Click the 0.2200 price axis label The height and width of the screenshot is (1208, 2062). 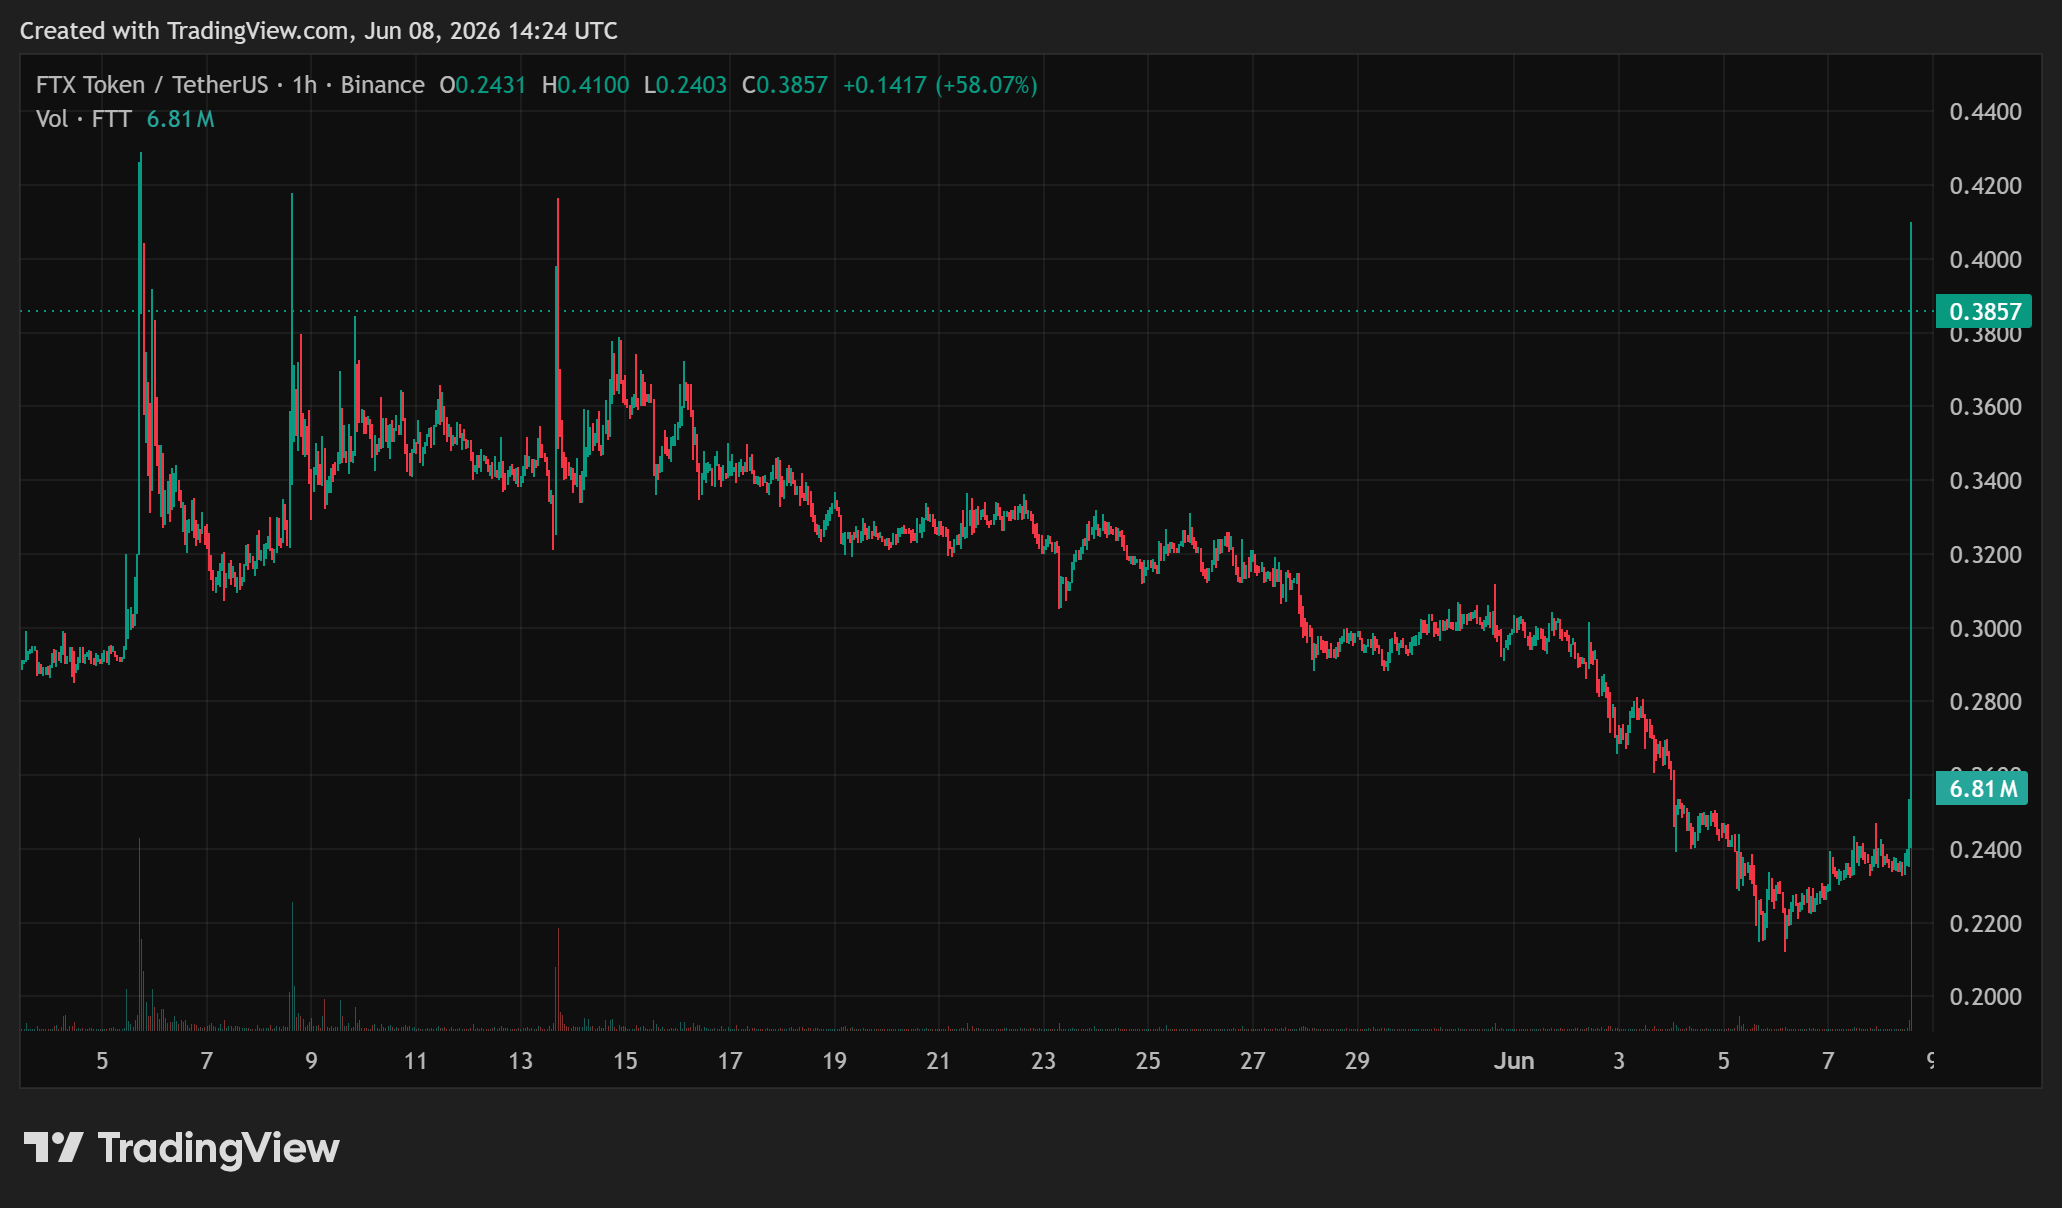tap(1985, 924)
